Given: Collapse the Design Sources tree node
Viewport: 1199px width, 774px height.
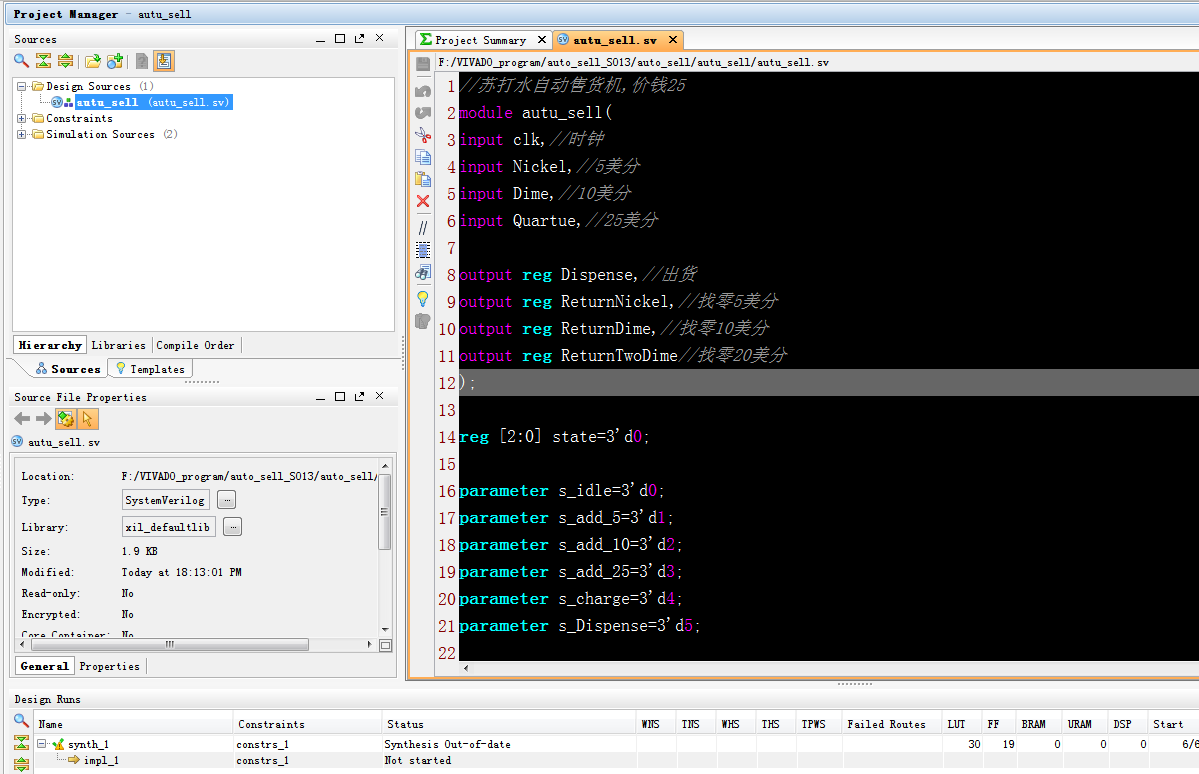Looking at the screenshot, I should [x=22, y=86].
